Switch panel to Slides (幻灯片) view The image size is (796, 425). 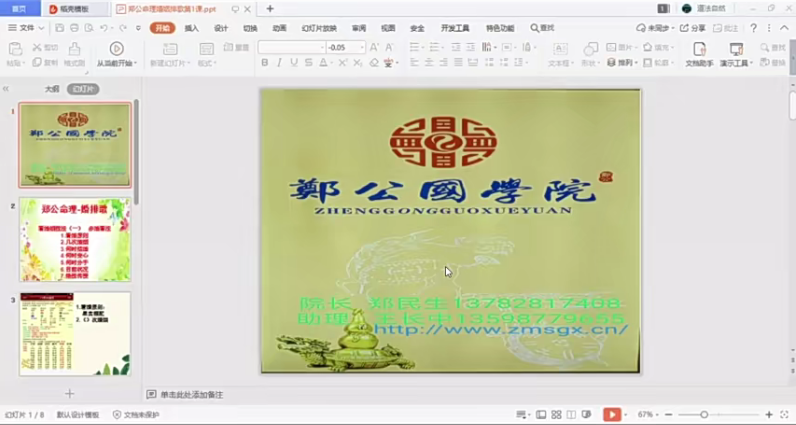[x=83, y=89]
